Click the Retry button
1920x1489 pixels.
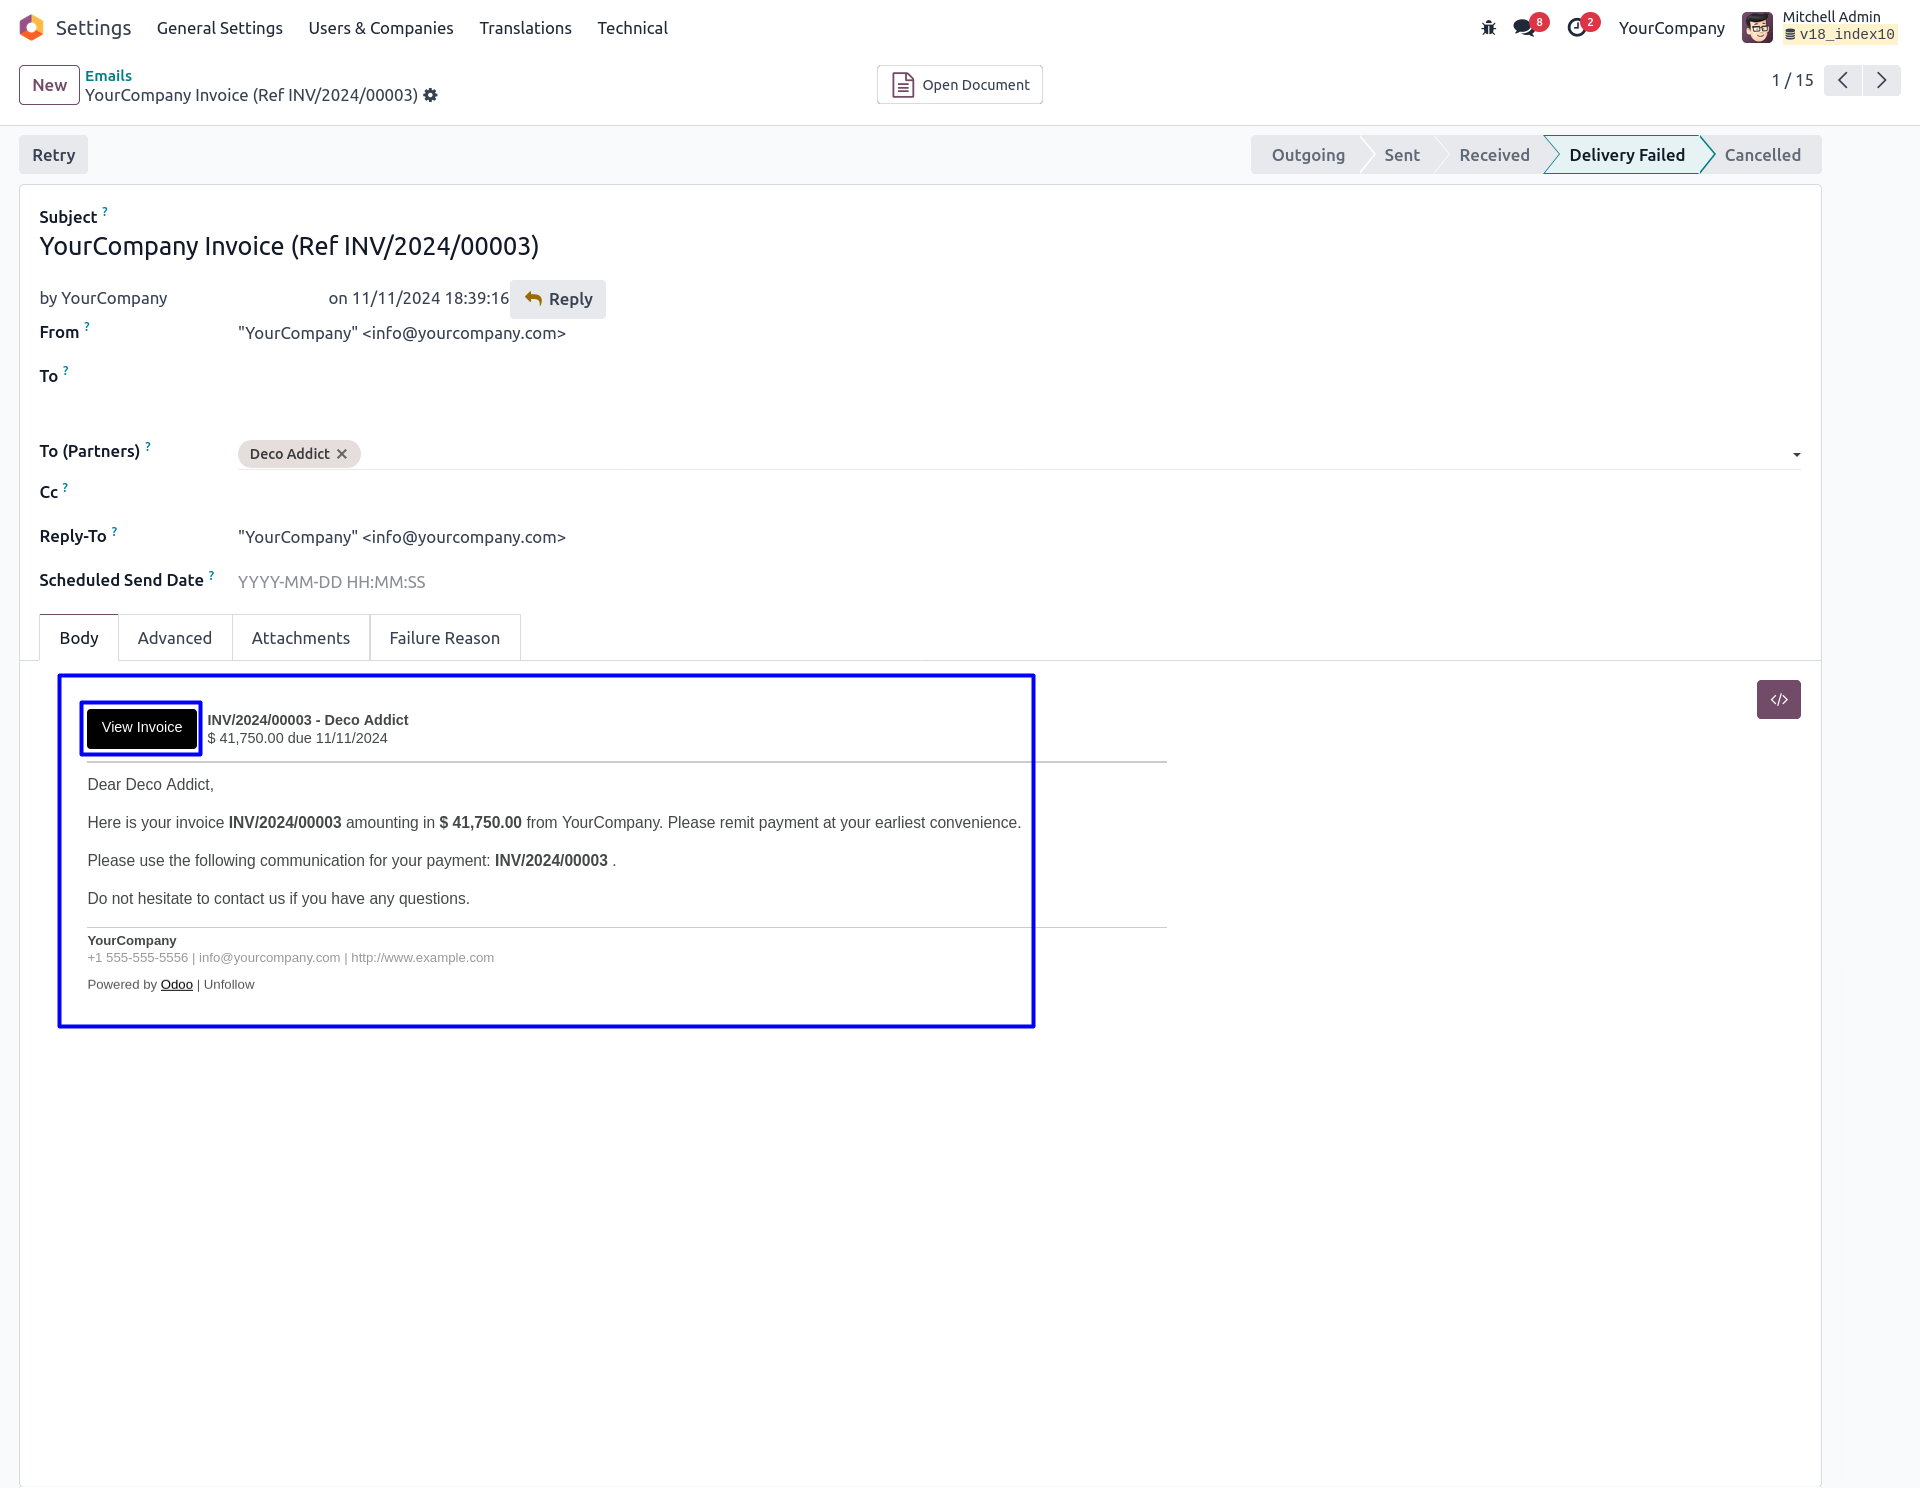point(54,155)
